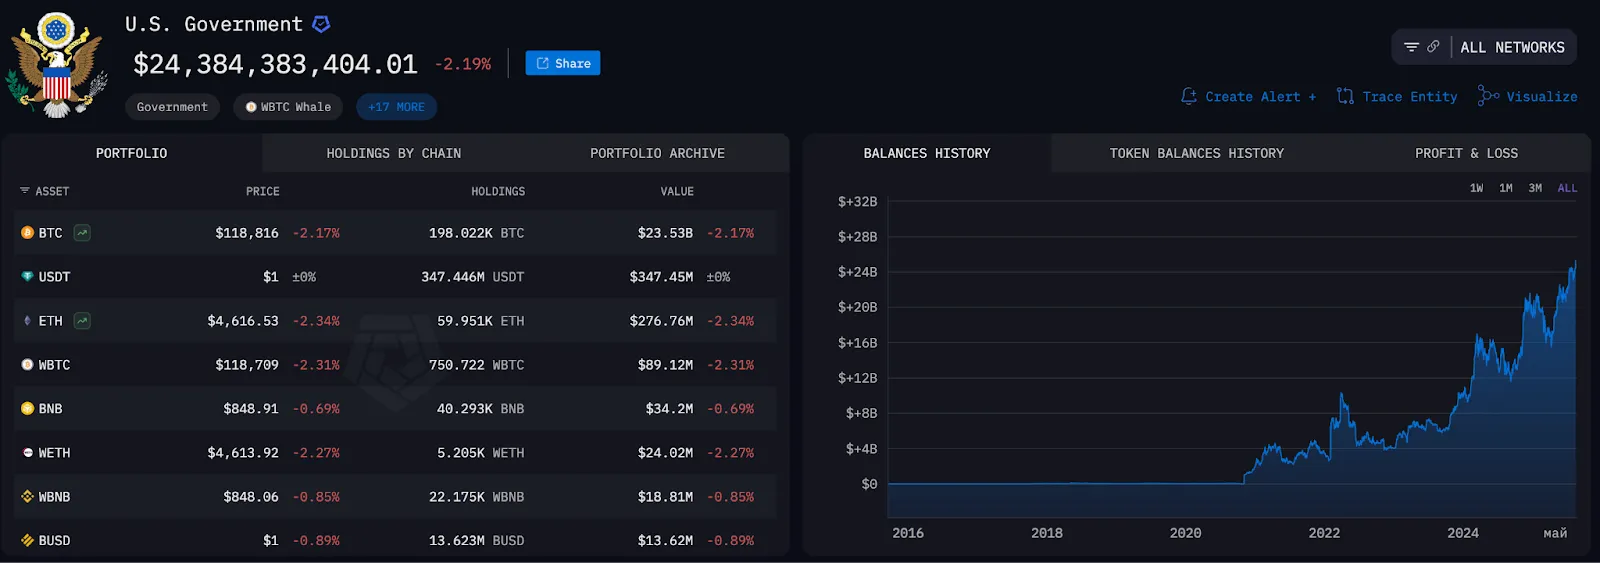Open the filter icon beside All Networks
Viewport: 1600px width, 563px height.
tap(1411, 47)
